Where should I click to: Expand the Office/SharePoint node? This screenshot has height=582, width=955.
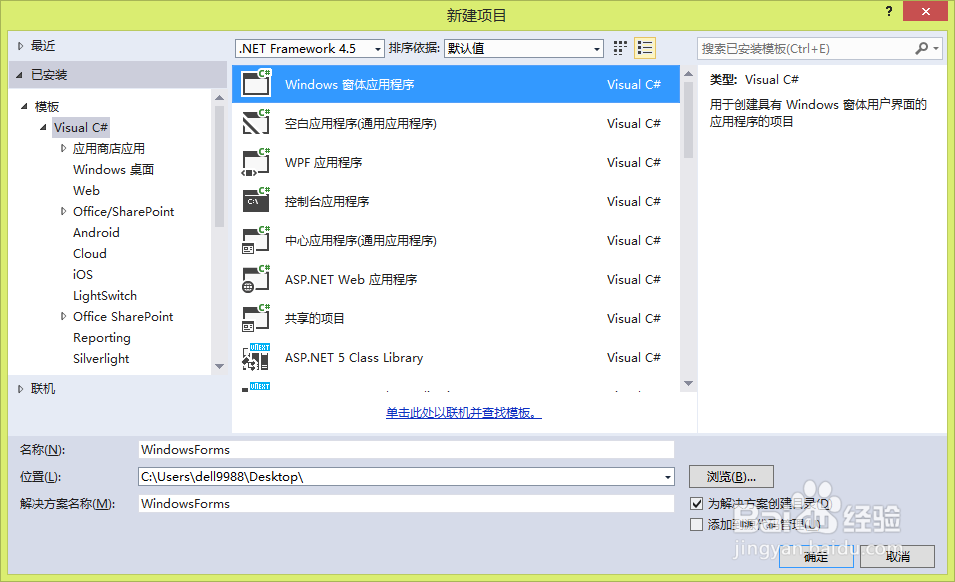pyautogui.click(x=63, y=211)
